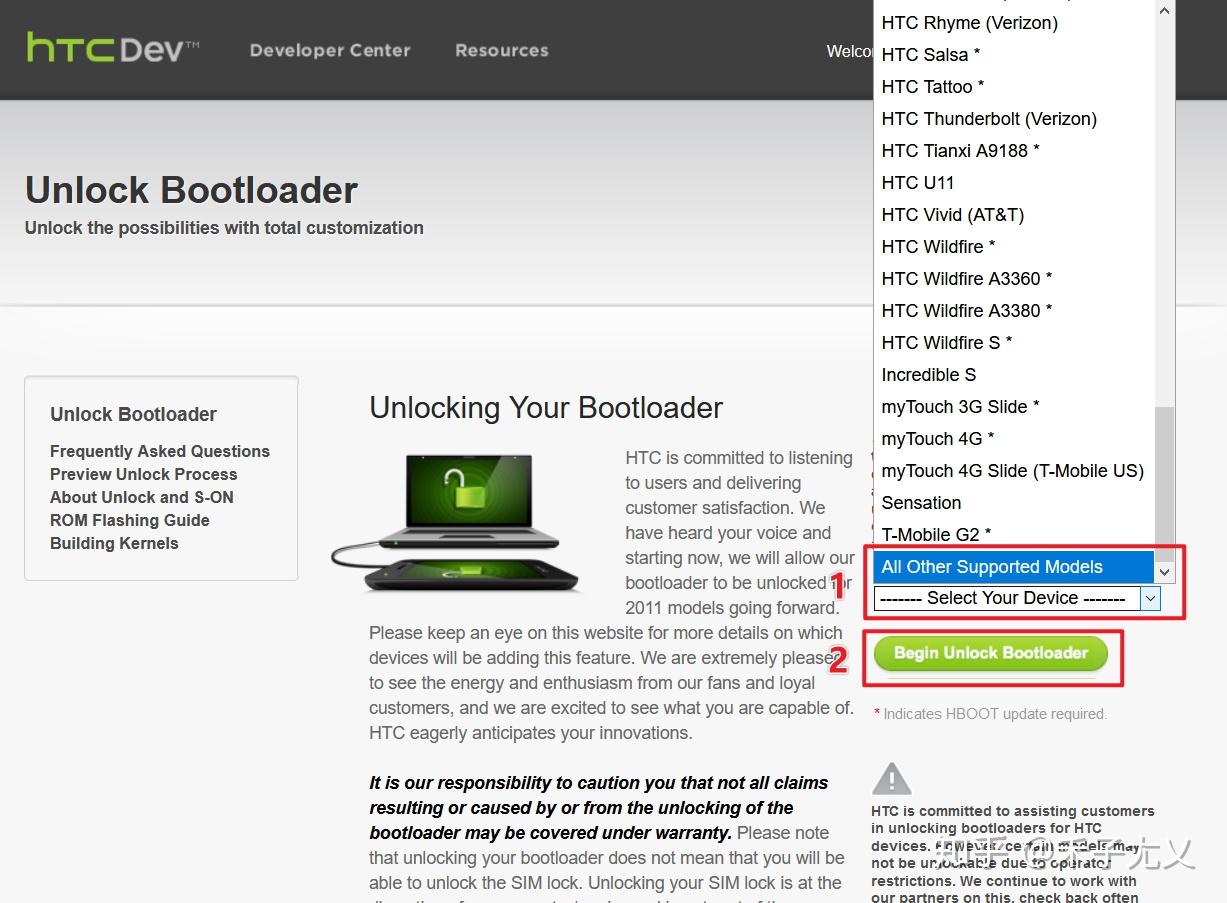This screenshot has width=1227, height=903.
Task: Select Incredible S from the device list
Action: (x=928, y=374)
